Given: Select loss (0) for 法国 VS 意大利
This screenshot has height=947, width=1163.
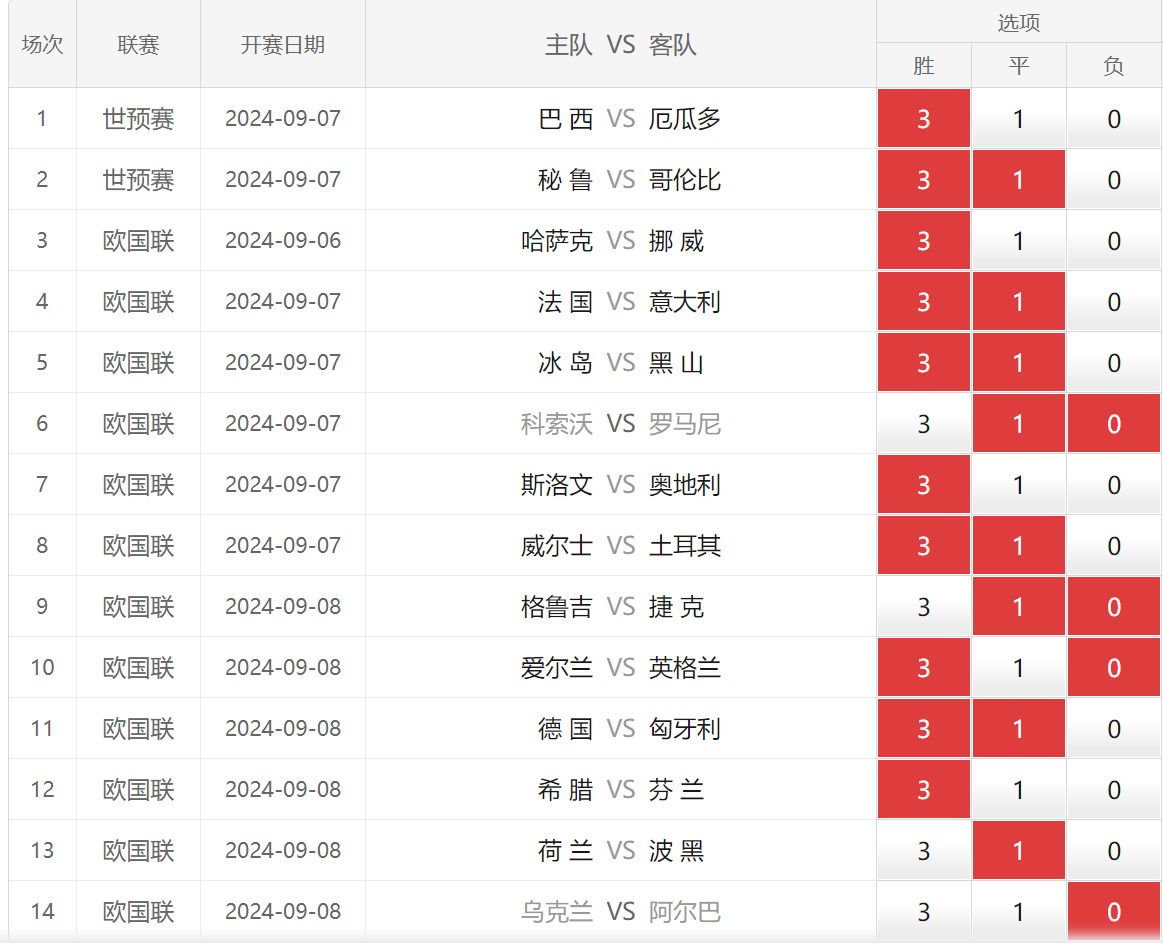Looking at the screenshot, I should tap(1113, 302).
